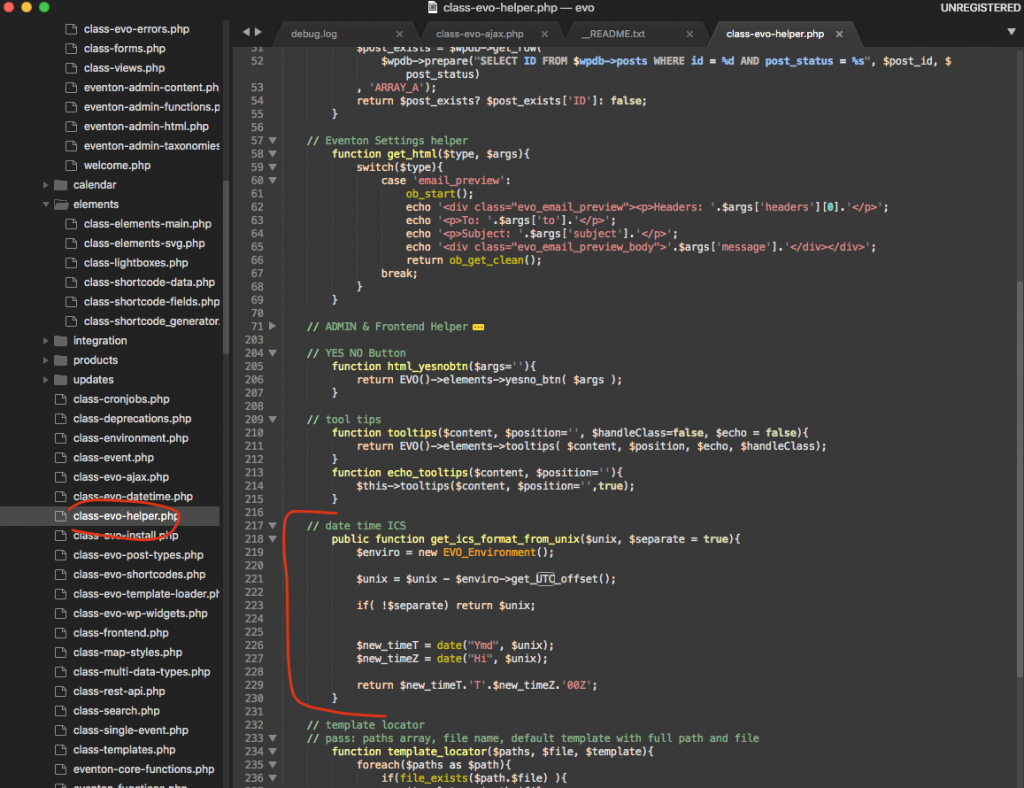Fold the switch block at line 59

point(272,167)
